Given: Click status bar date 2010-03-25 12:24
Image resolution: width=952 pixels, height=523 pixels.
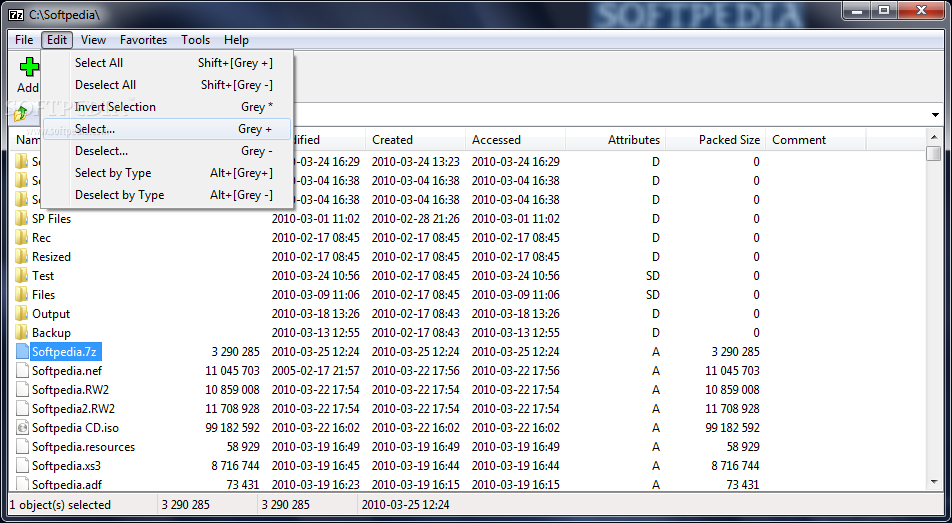Looking at the screenshot, I should pyautogui.click(x=406, y=505).
